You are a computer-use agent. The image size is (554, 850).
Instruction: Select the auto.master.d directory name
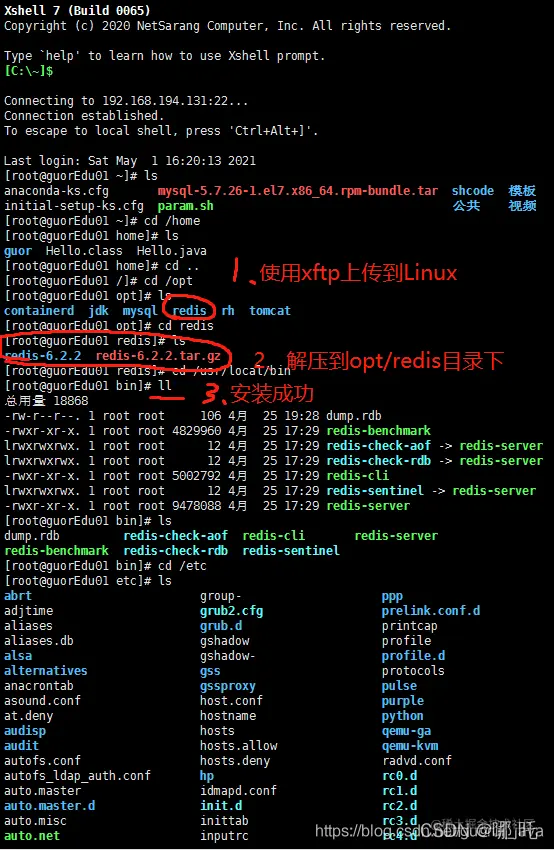point(50,806)
